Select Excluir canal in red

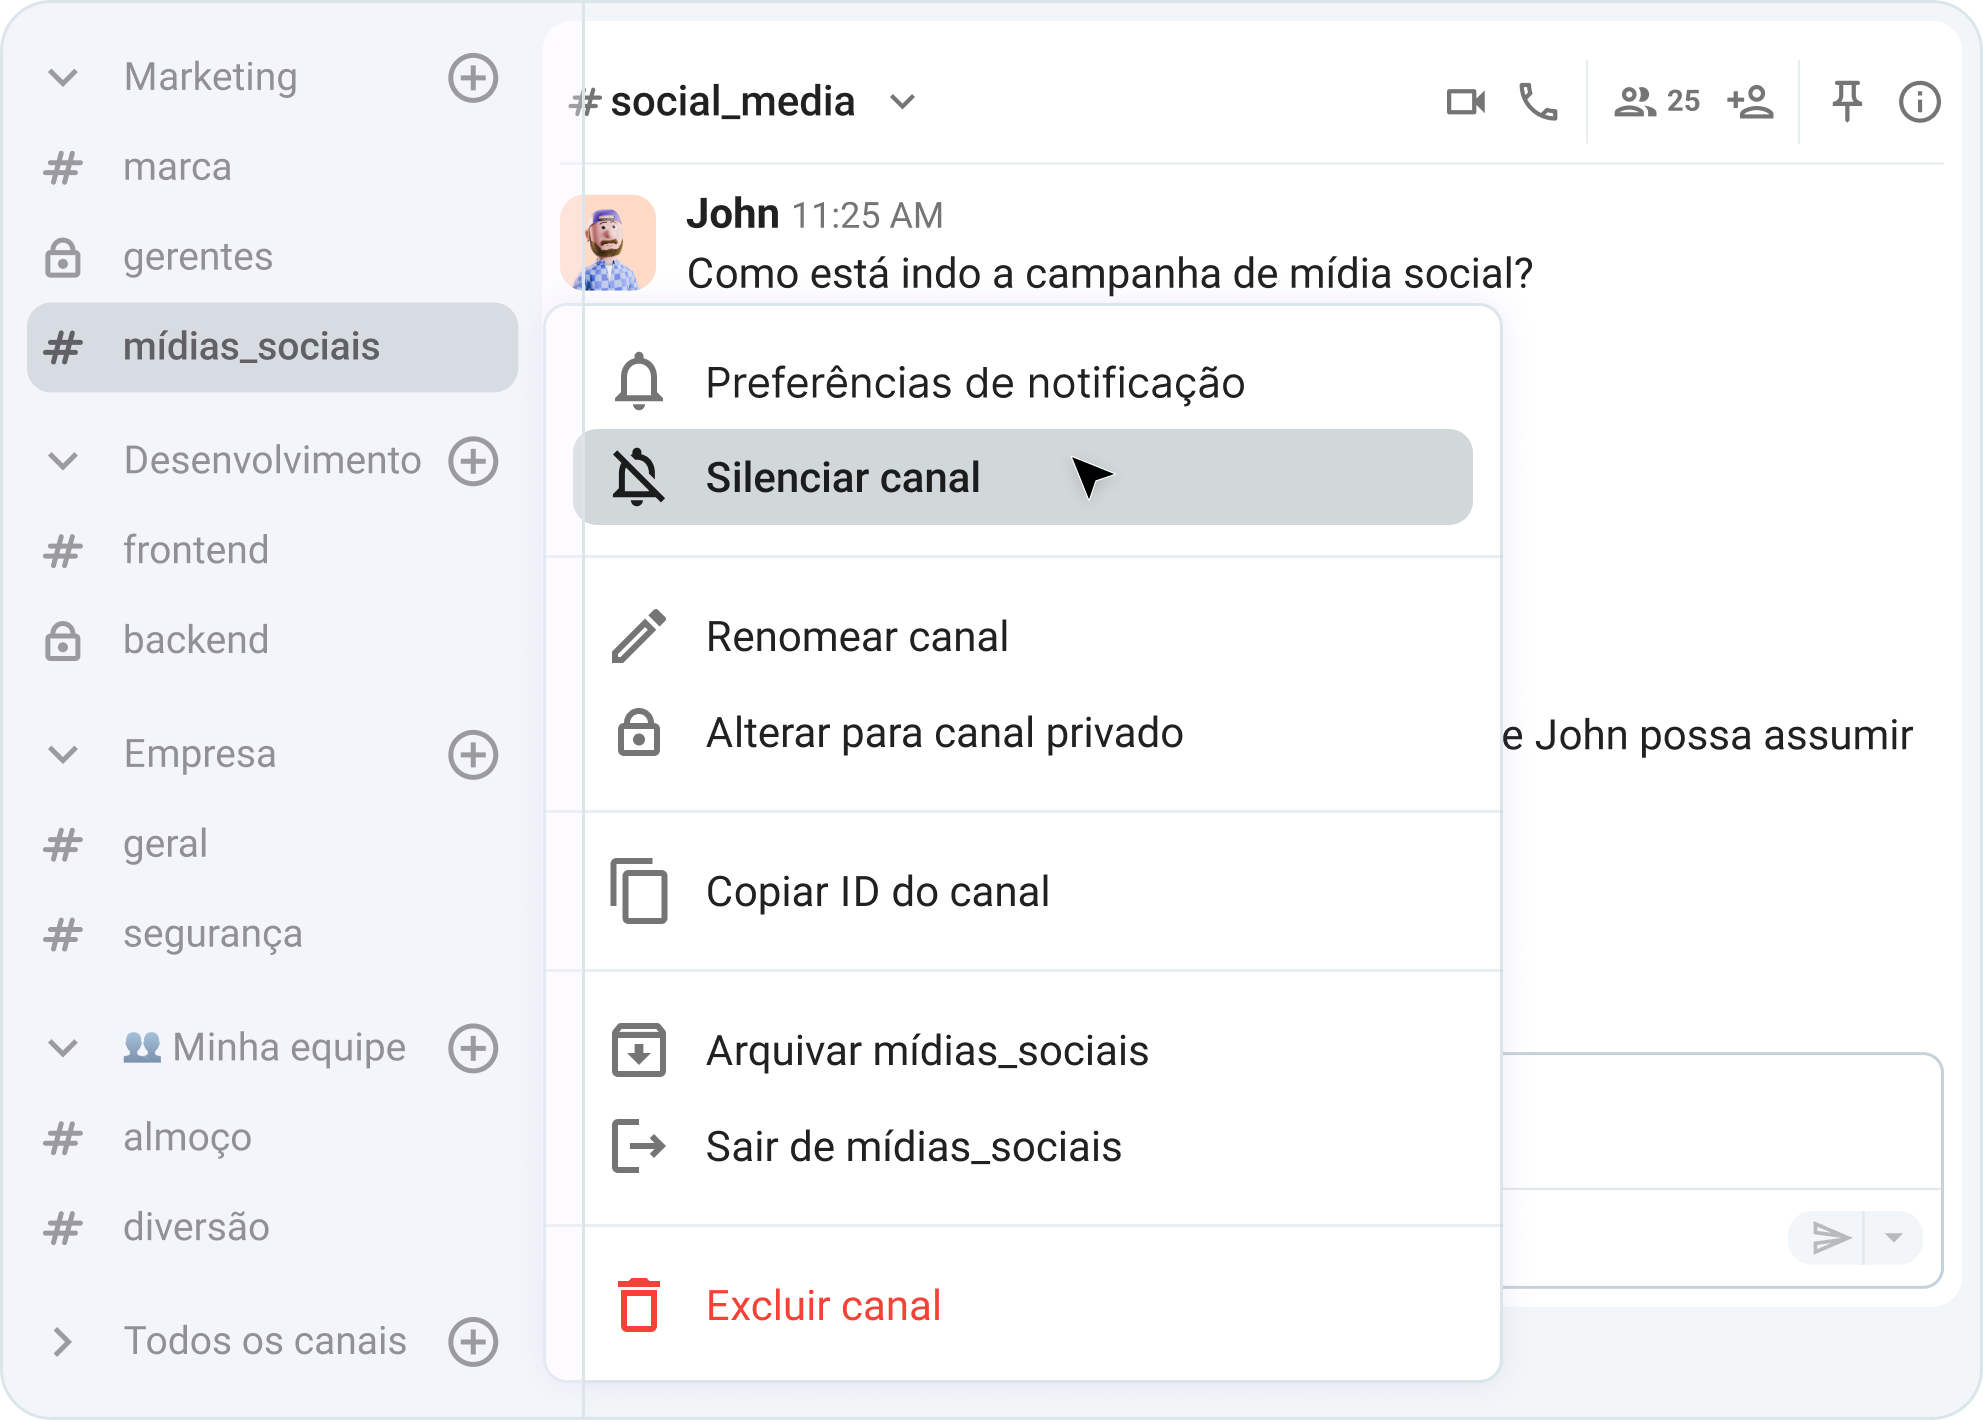coord(1022,1306)
